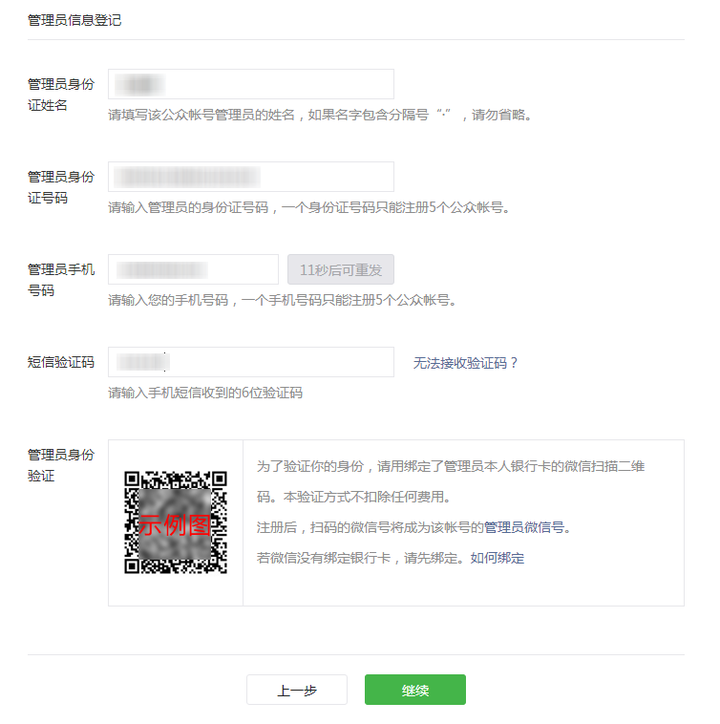Open the 管理员微信号 link
The width and height of the screenshot is (720, 724).
click(524, 527)
